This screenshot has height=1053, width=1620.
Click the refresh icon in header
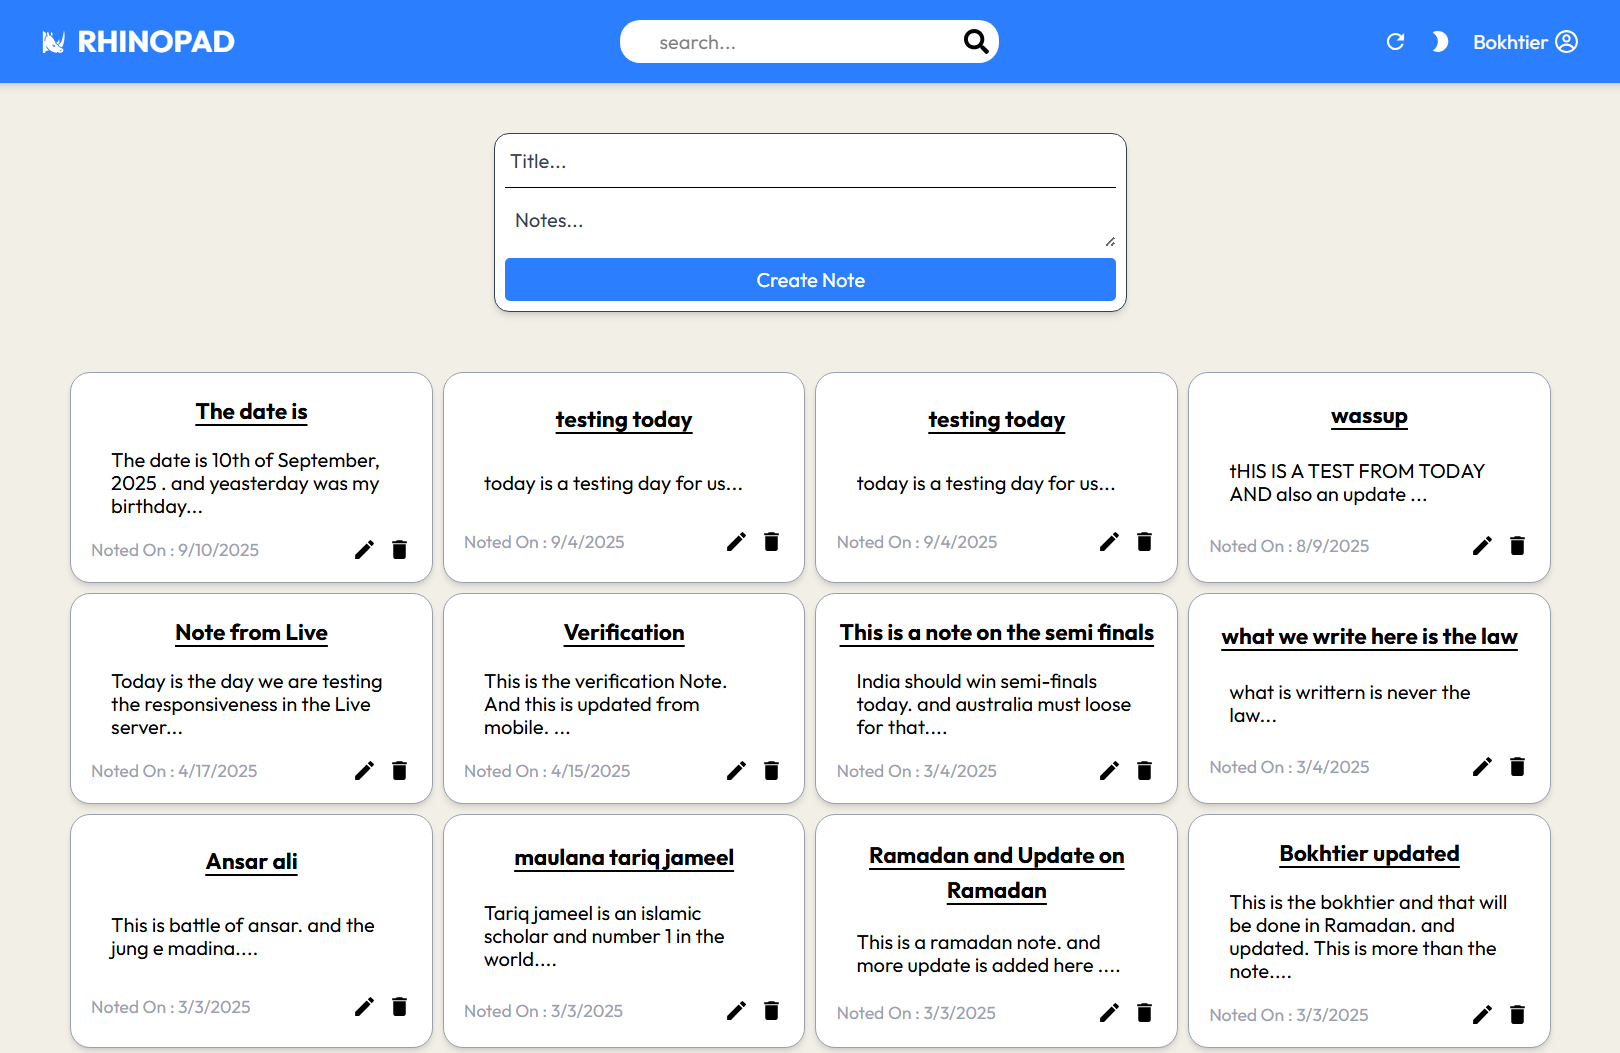click(x=1395, y=42)
